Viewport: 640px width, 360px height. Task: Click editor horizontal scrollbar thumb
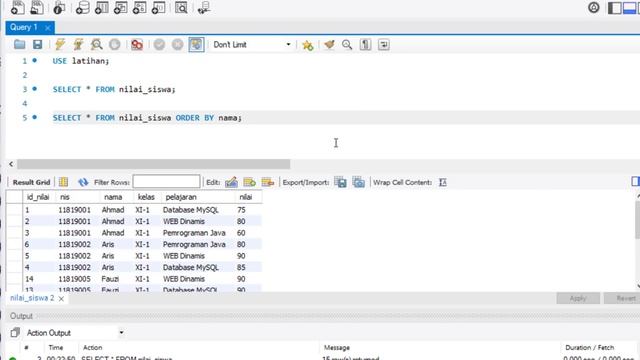153,164
